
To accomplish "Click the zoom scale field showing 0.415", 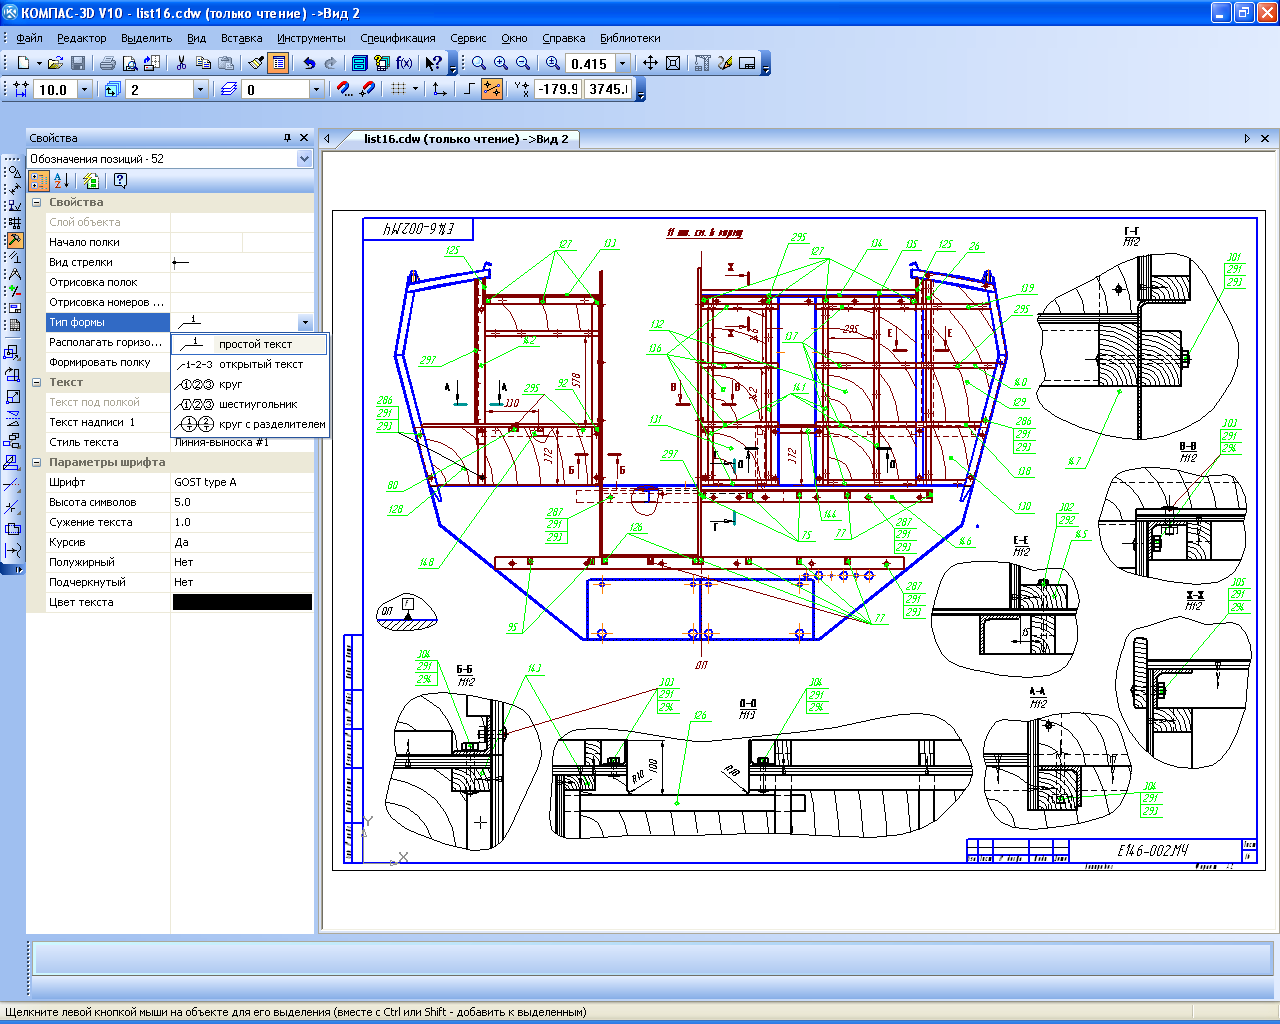I will (590, 63).
